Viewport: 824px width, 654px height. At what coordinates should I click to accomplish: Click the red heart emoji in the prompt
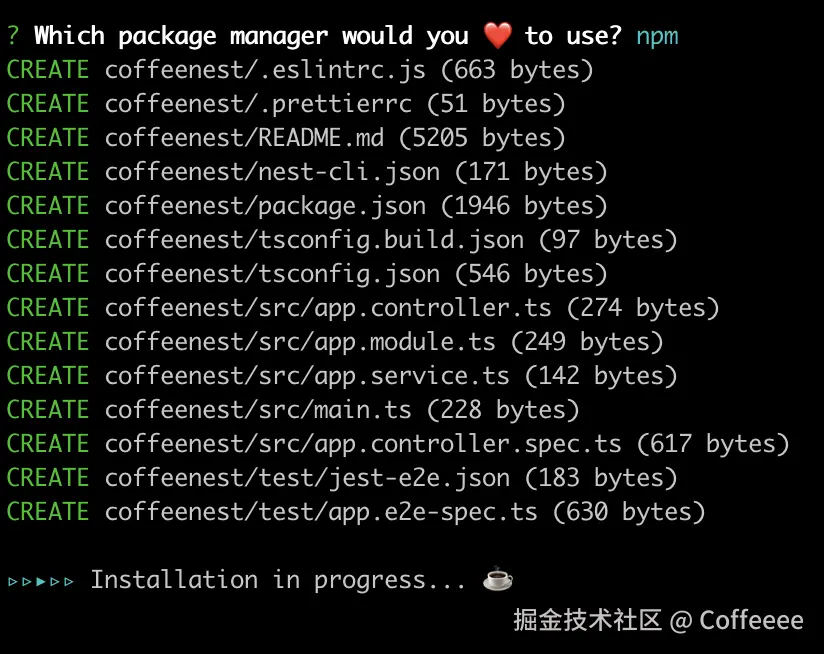tap(497, 36)
